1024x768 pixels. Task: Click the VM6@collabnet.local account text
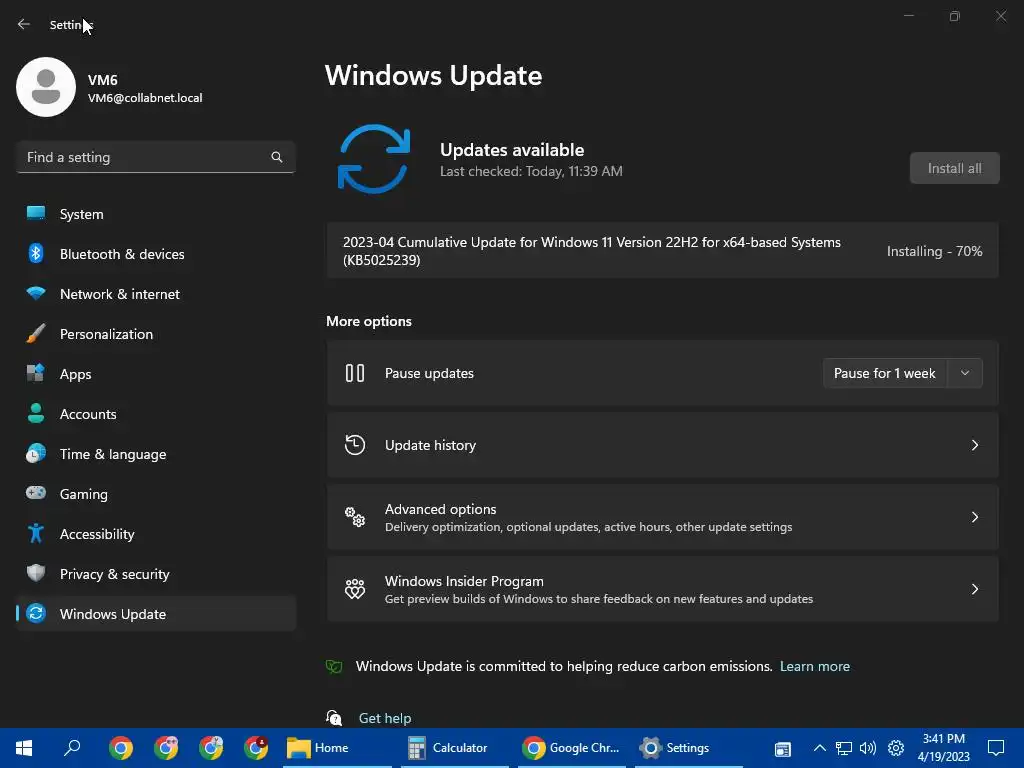pyautogui.click(x=145, y=98)
